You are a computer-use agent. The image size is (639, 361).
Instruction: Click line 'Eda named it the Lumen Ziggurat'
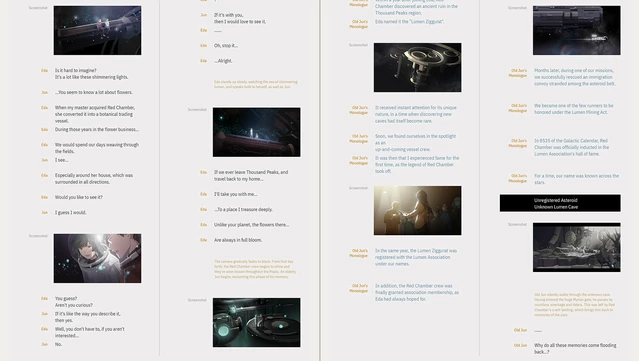pyautogui.click(x=410, y=22)
